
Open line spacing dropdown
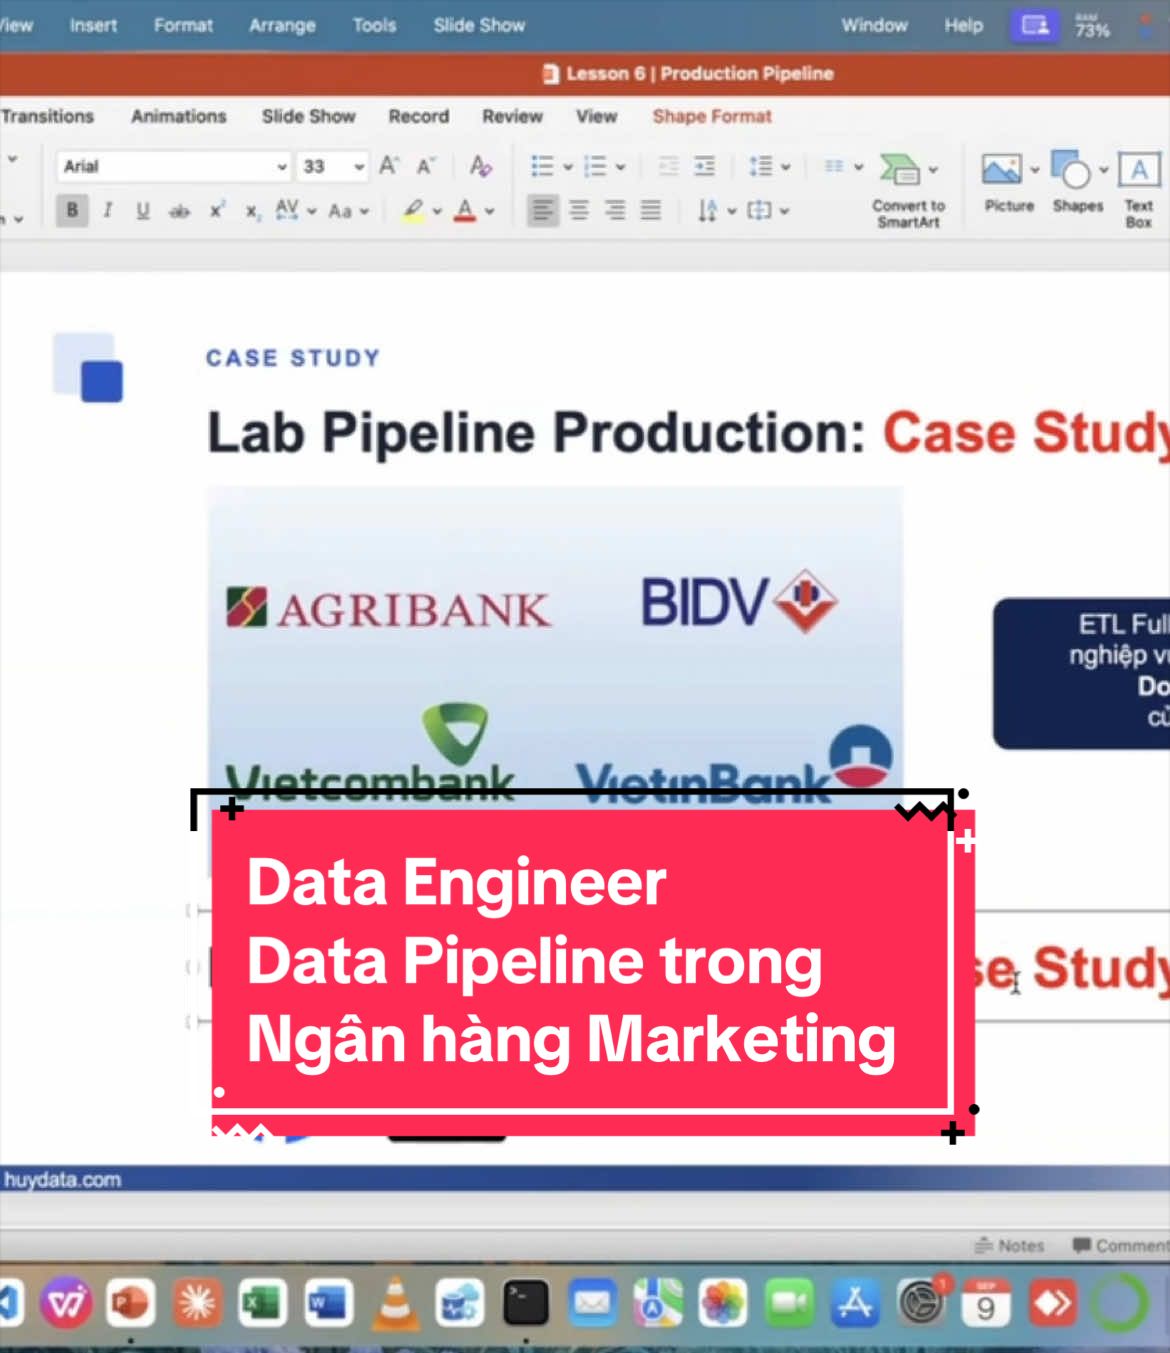769,166
